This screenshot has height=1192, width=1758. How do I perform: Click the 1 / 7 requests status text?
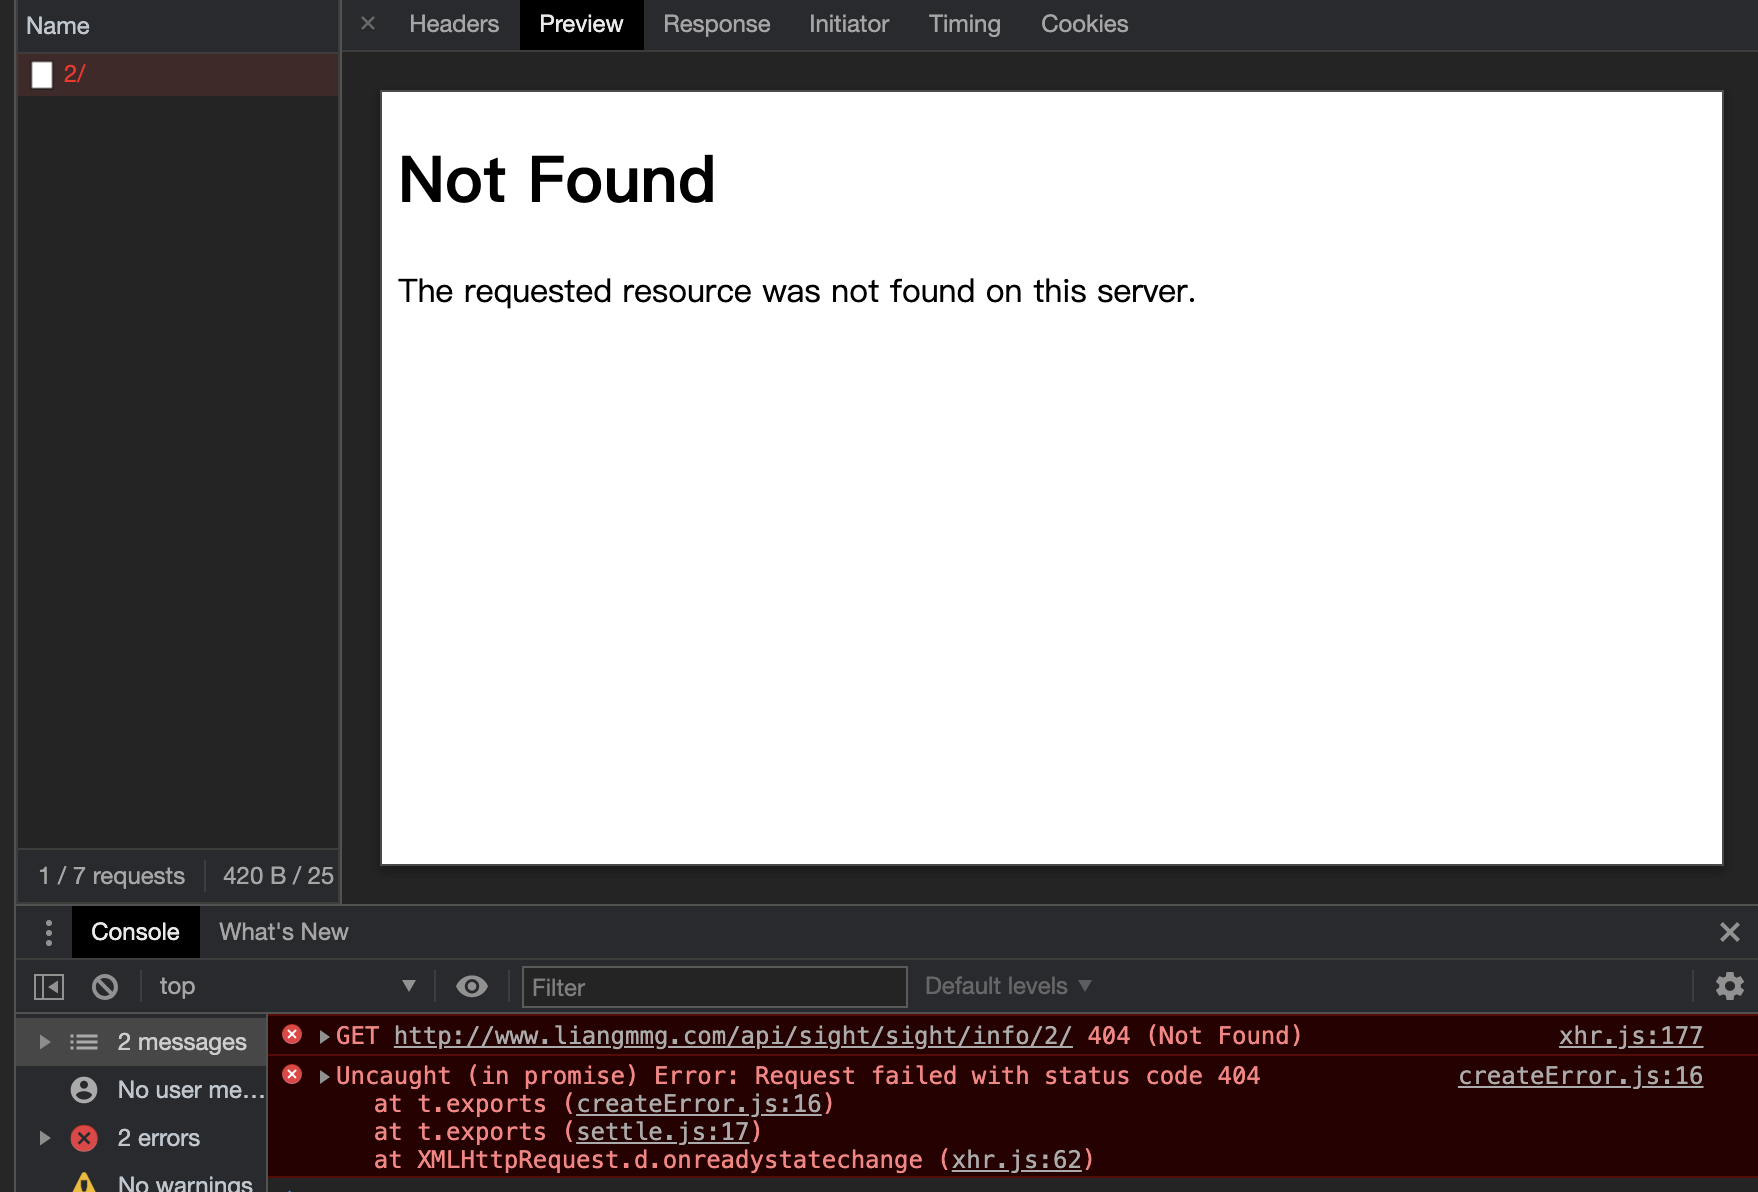(x=112, y=876)
